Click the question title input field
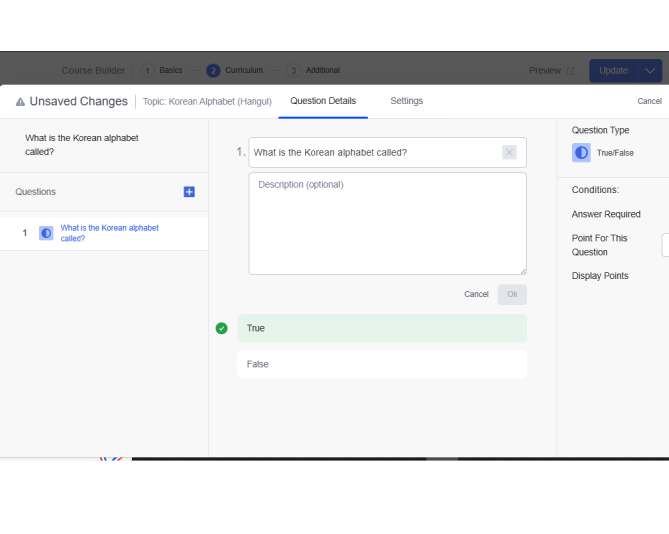The height and width of the screenshot is (534, 669). [x=375, y=153]
